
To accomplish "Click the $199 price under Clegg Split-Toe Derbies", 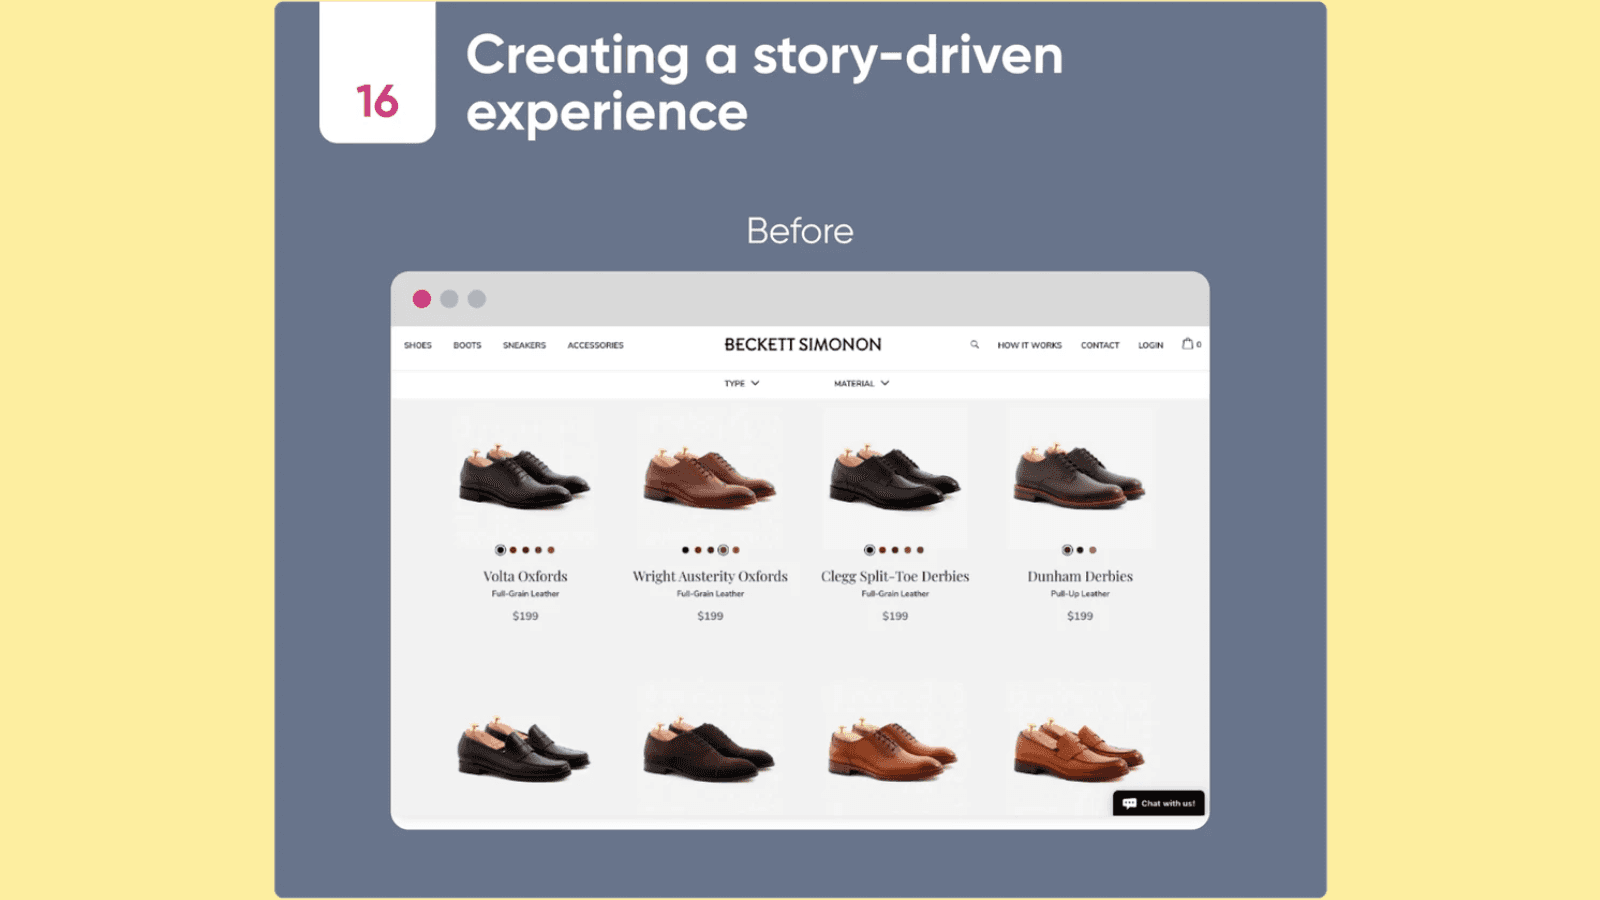I will click(x=895, y=616).
